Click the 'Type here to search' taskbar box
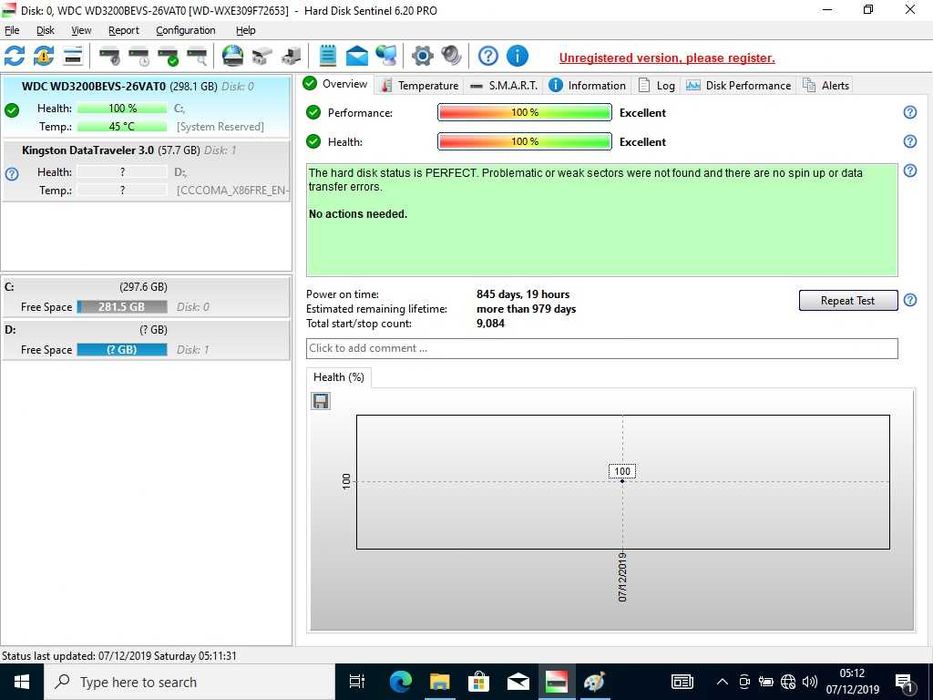 (x=189, y=682)
